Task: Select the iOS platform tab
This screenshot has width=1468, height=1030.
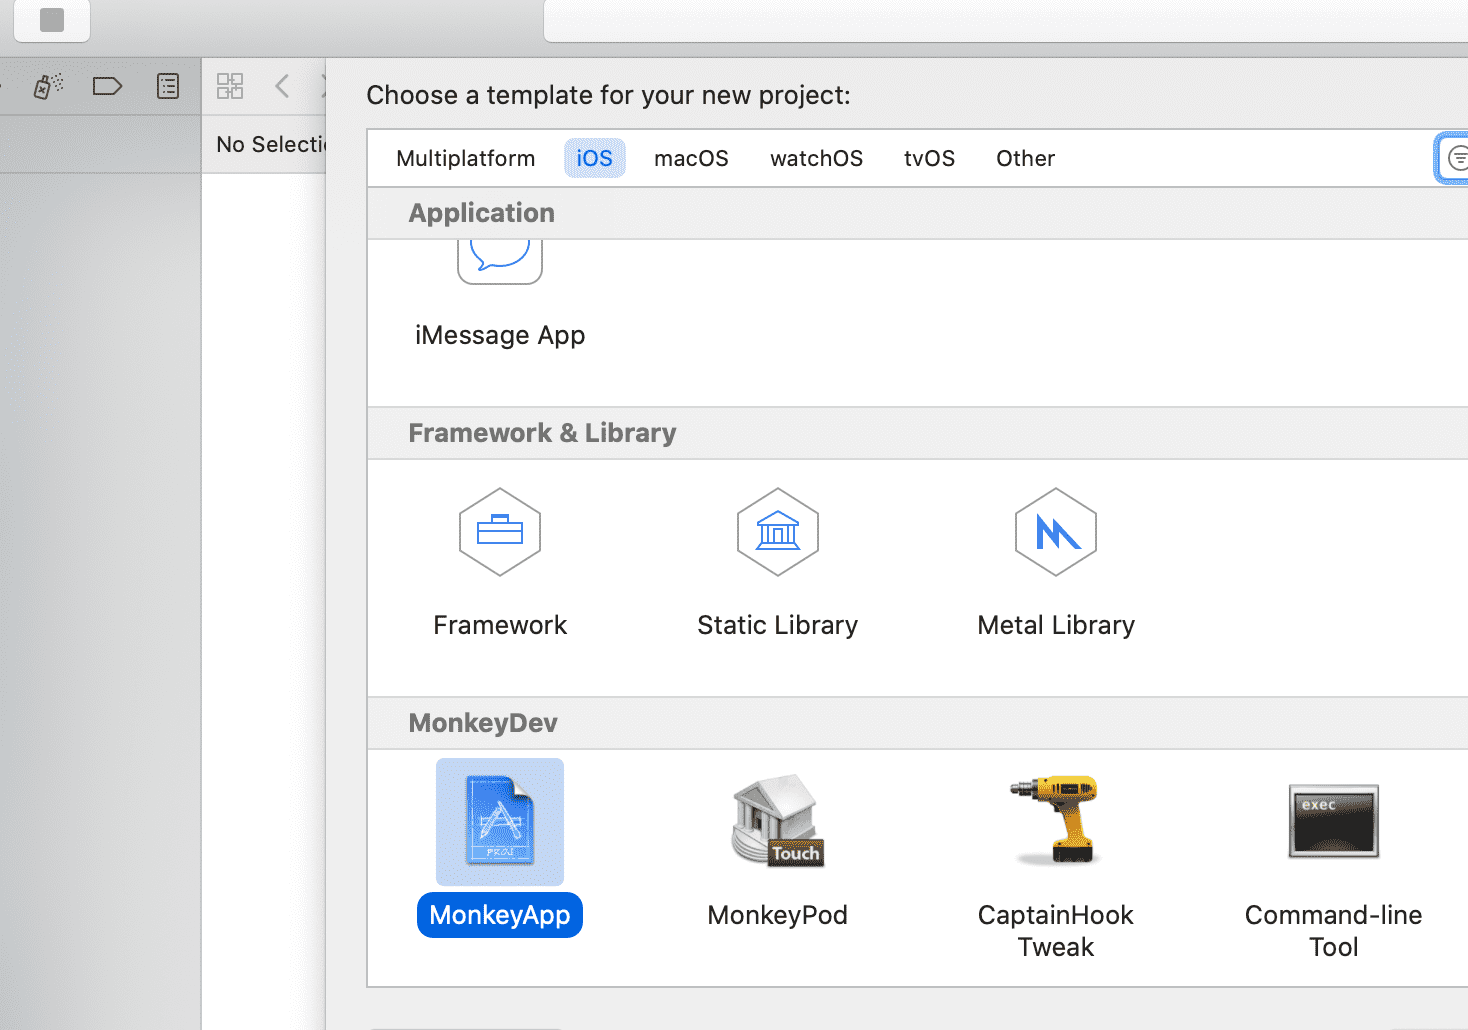Action: click(x=594, y=158)
